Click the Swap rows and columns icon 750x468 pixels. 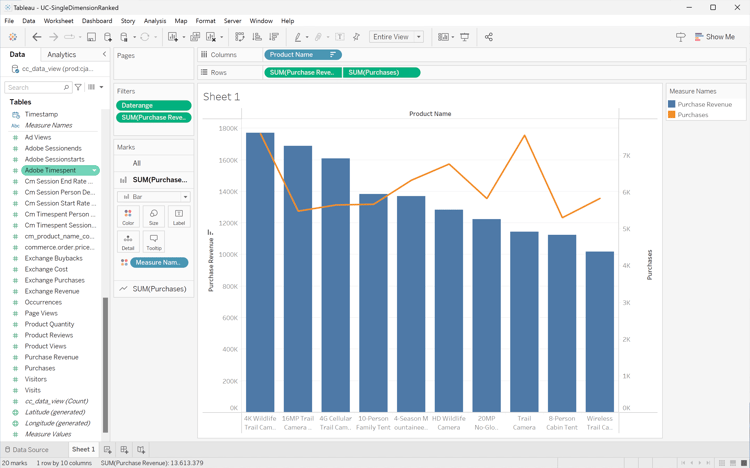tap(240, 37)
